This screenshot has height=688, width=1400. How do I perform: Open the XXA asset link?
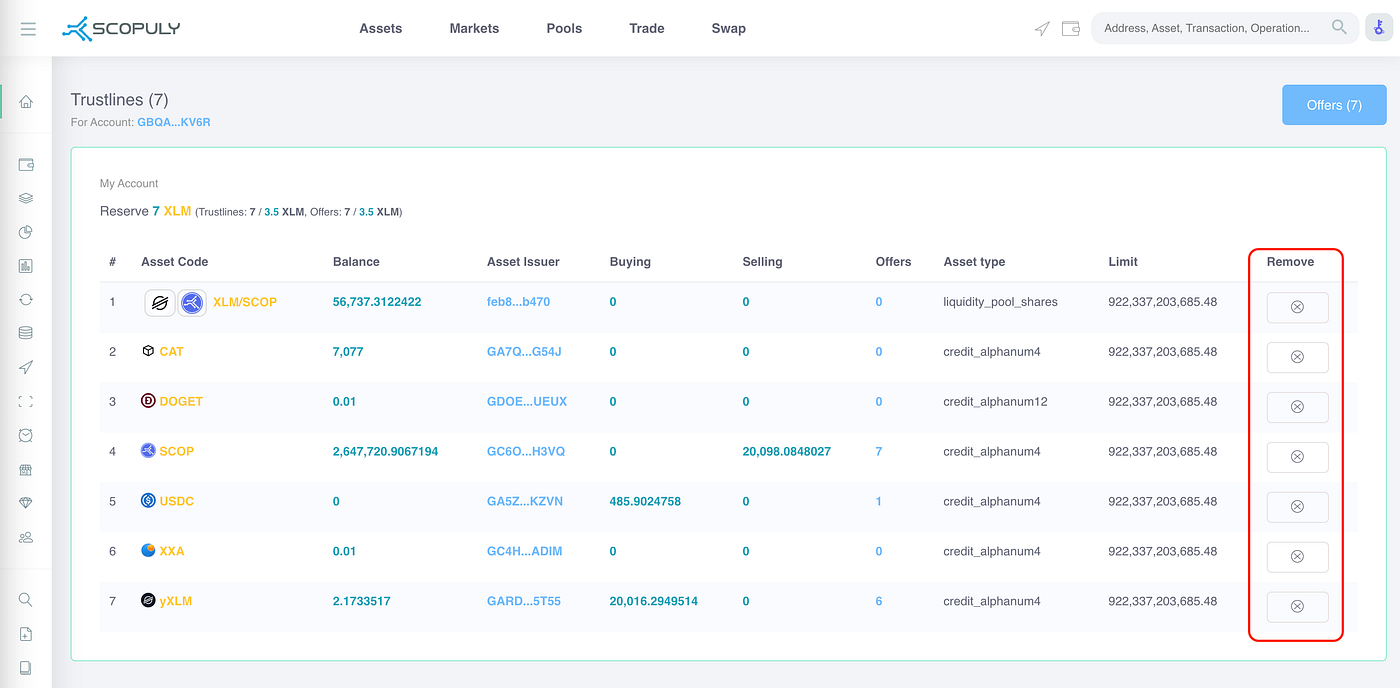tap(172, 552)
